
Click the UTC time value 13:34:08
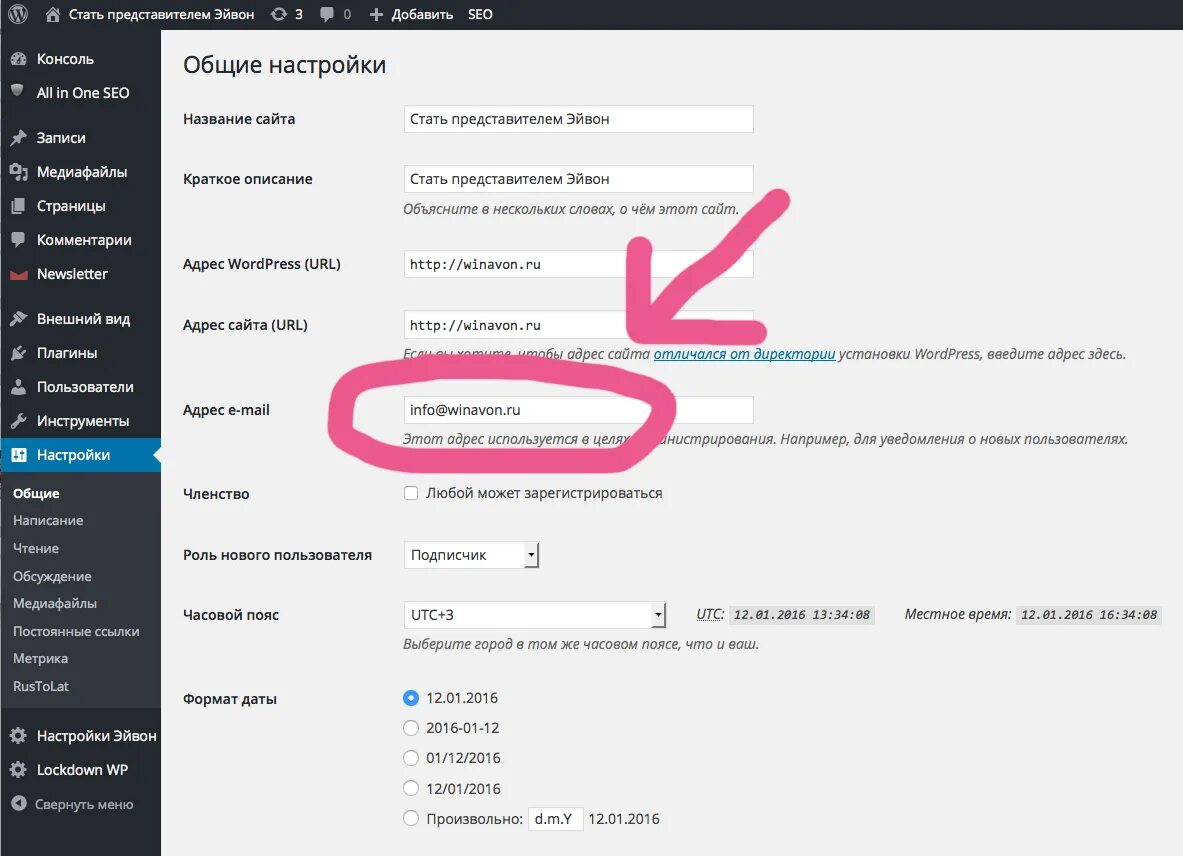click(x=802, y=615)
